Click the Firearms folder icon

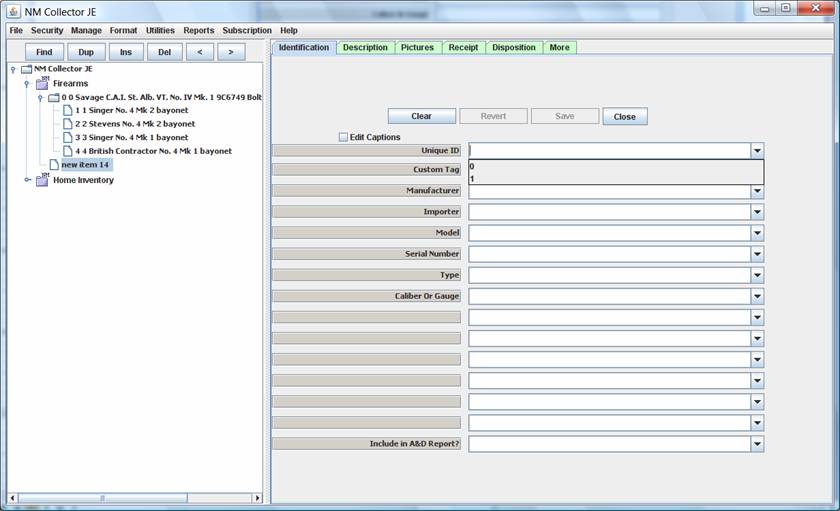pos(42,84)
